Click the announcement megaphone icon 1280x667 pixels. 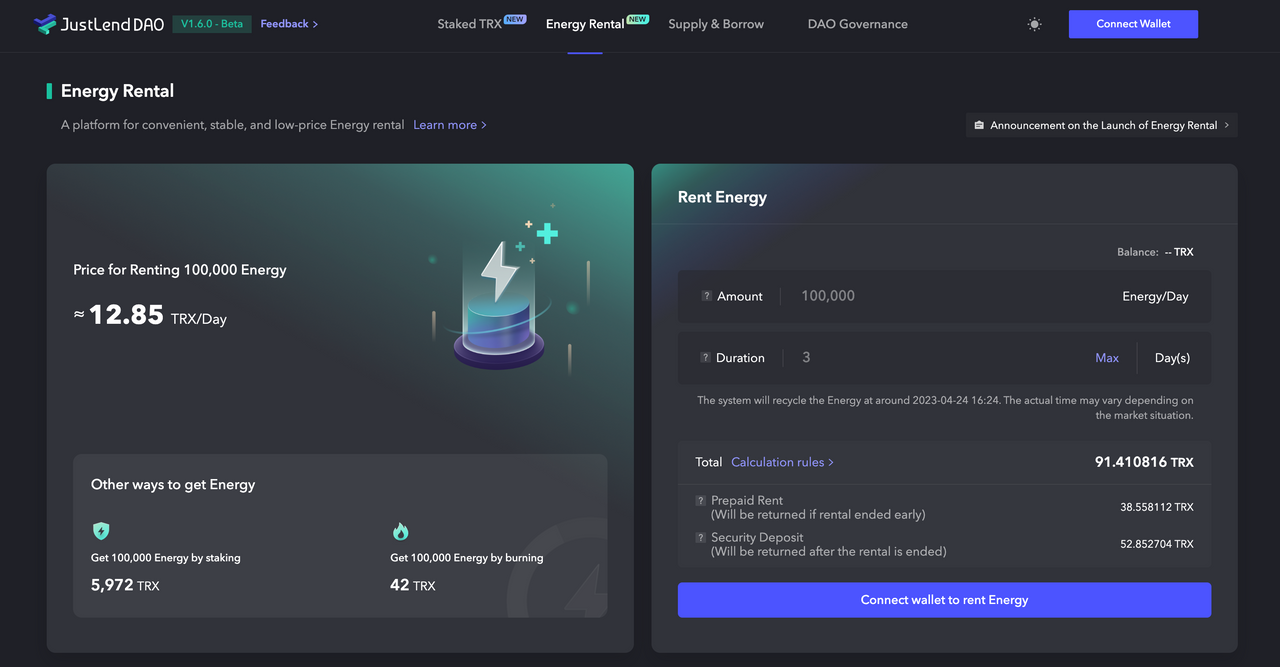[978, 125]
